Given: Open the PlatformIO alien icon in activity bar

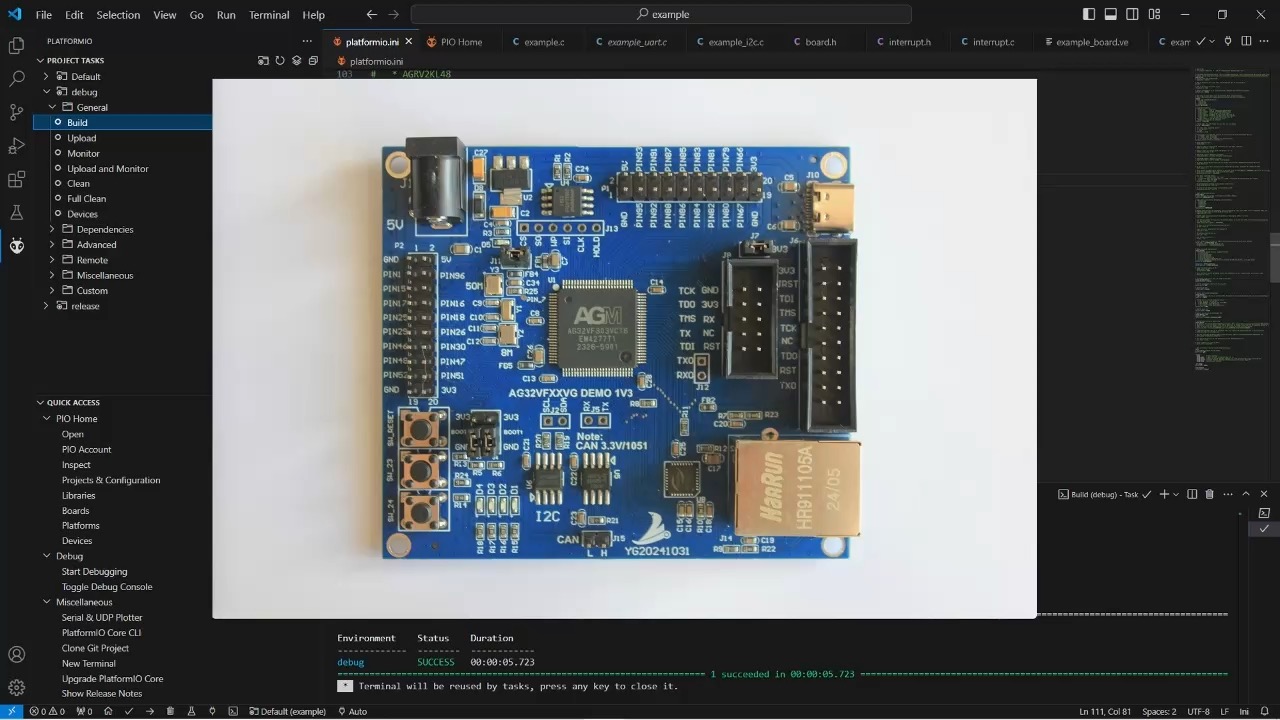Looking at the screenshot, I should tap(16, 246).
